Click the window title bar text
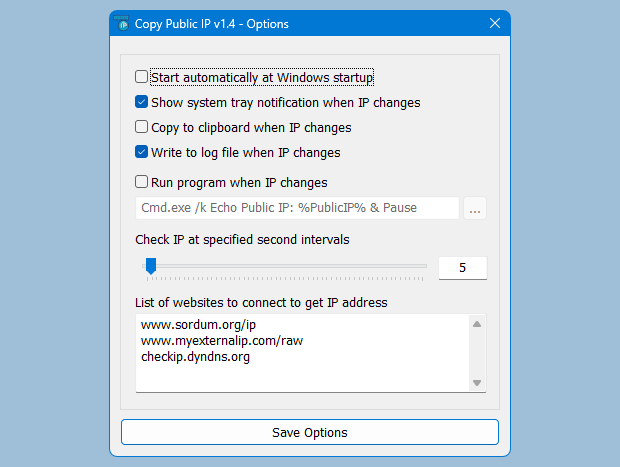This screenshot has height=467, width=620. tap(225, 23)
